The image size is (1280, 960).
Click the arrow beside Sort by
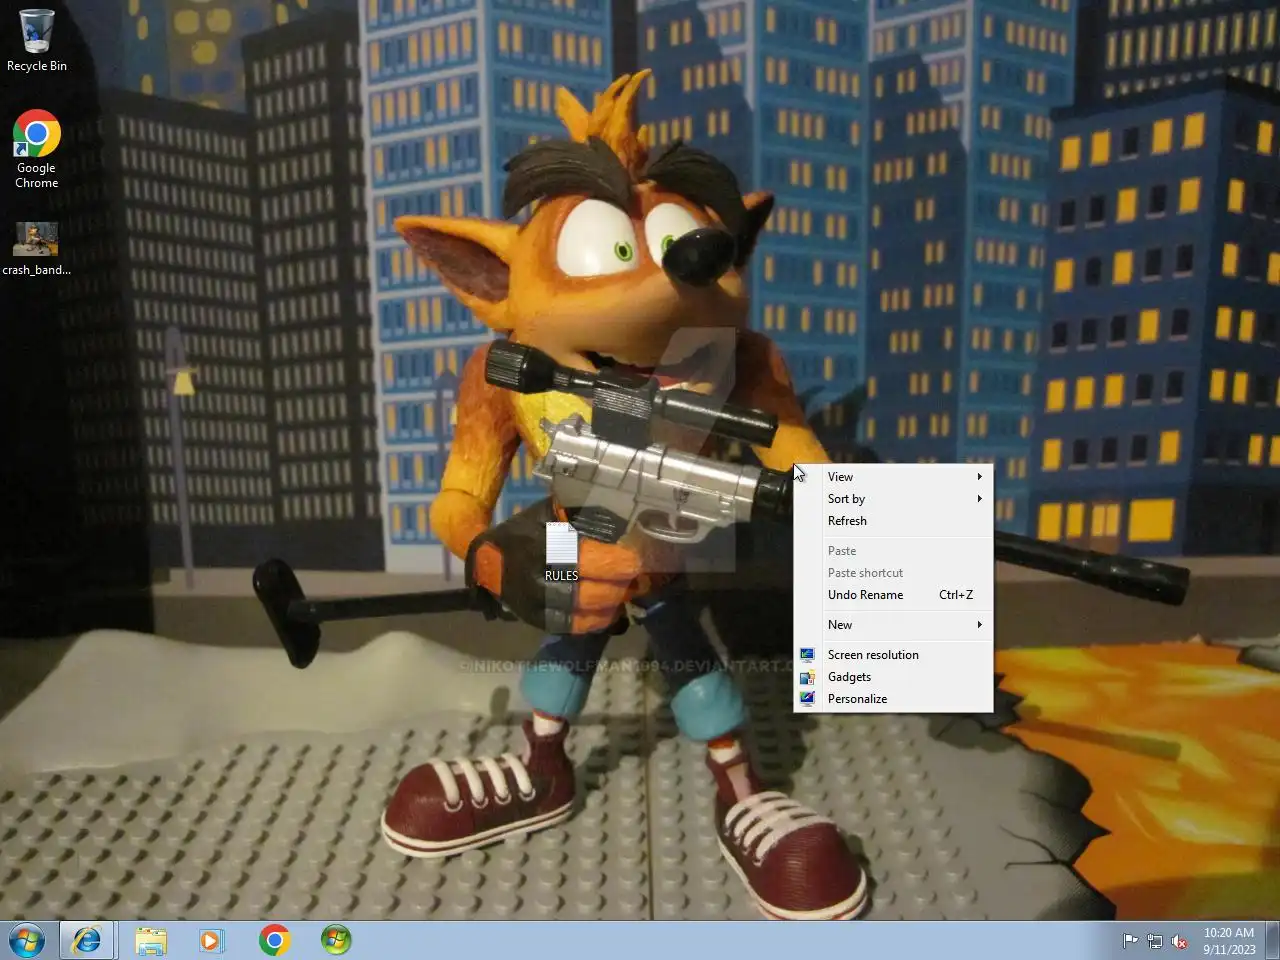click(x=980, y=499)
